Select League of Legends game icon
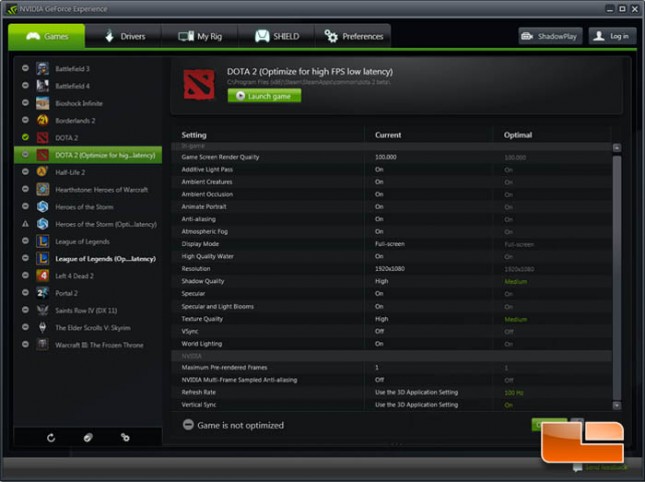The height and width of the screenshot is (482, 645). point(42,241)
